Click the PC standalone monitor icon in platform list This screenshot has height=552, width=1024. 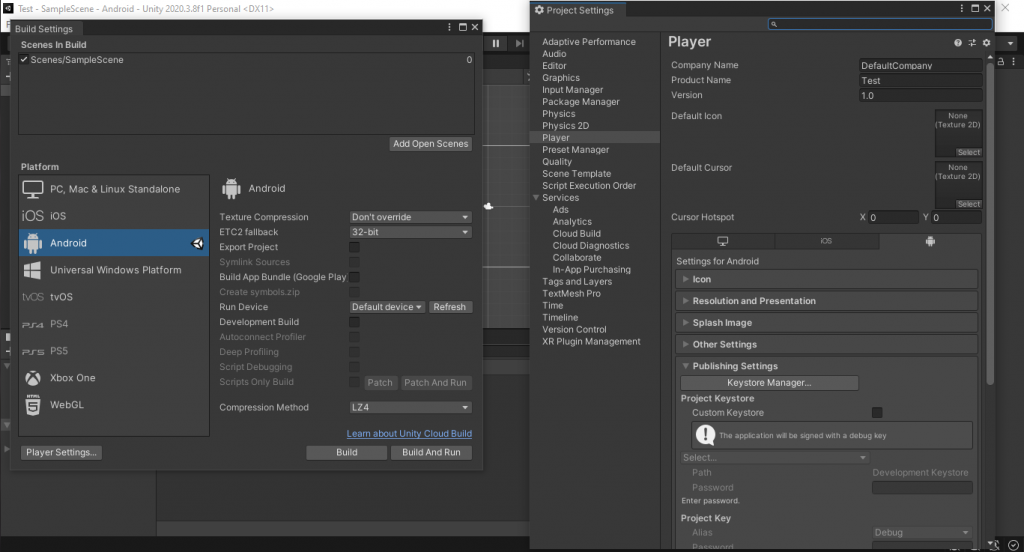click(x=33, y=189)
